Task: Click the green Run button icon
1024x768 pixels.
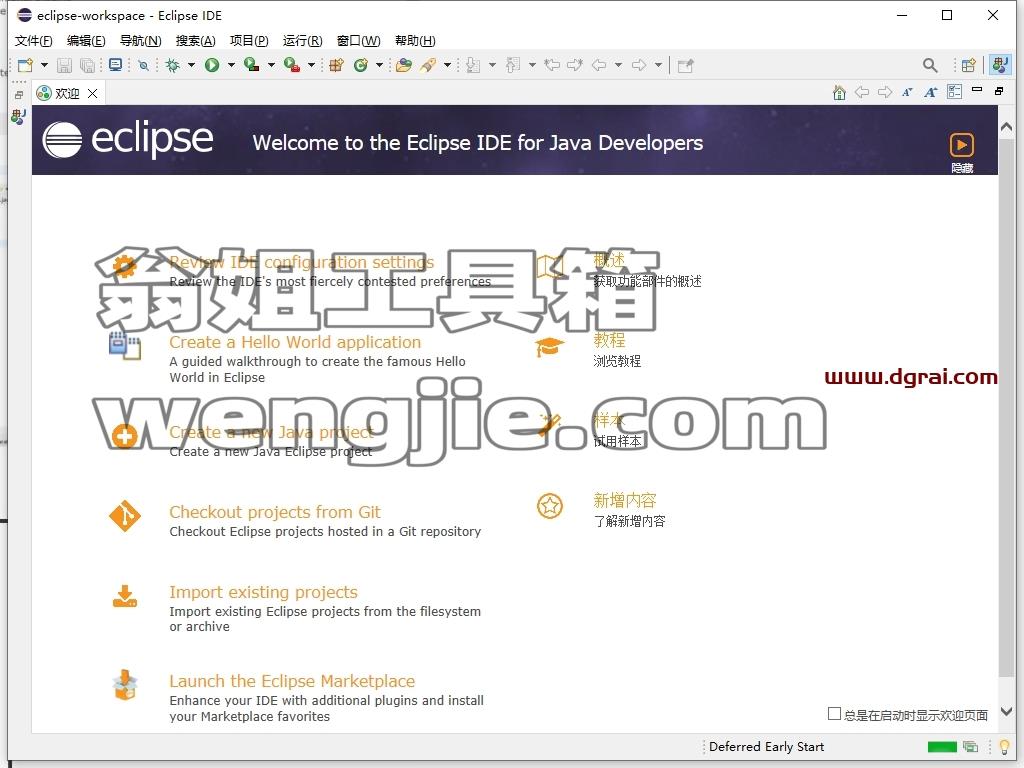Action: coord(212,65)
